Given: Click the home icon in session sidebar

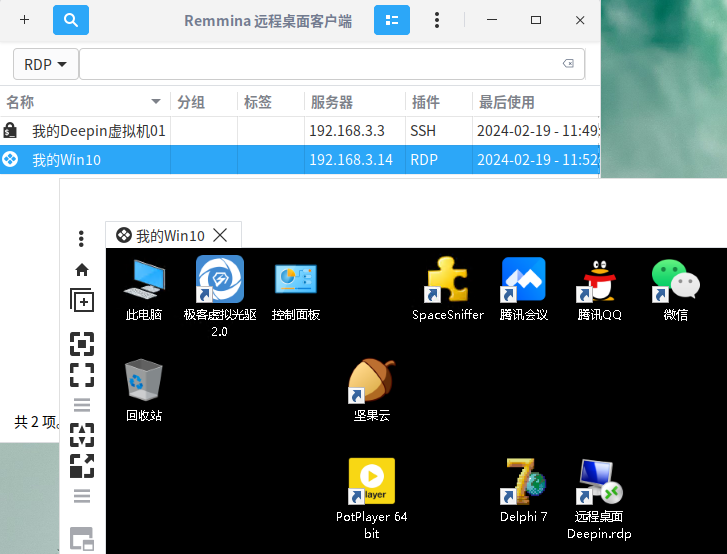Looking at the screenshot, I should click(82, 270).
